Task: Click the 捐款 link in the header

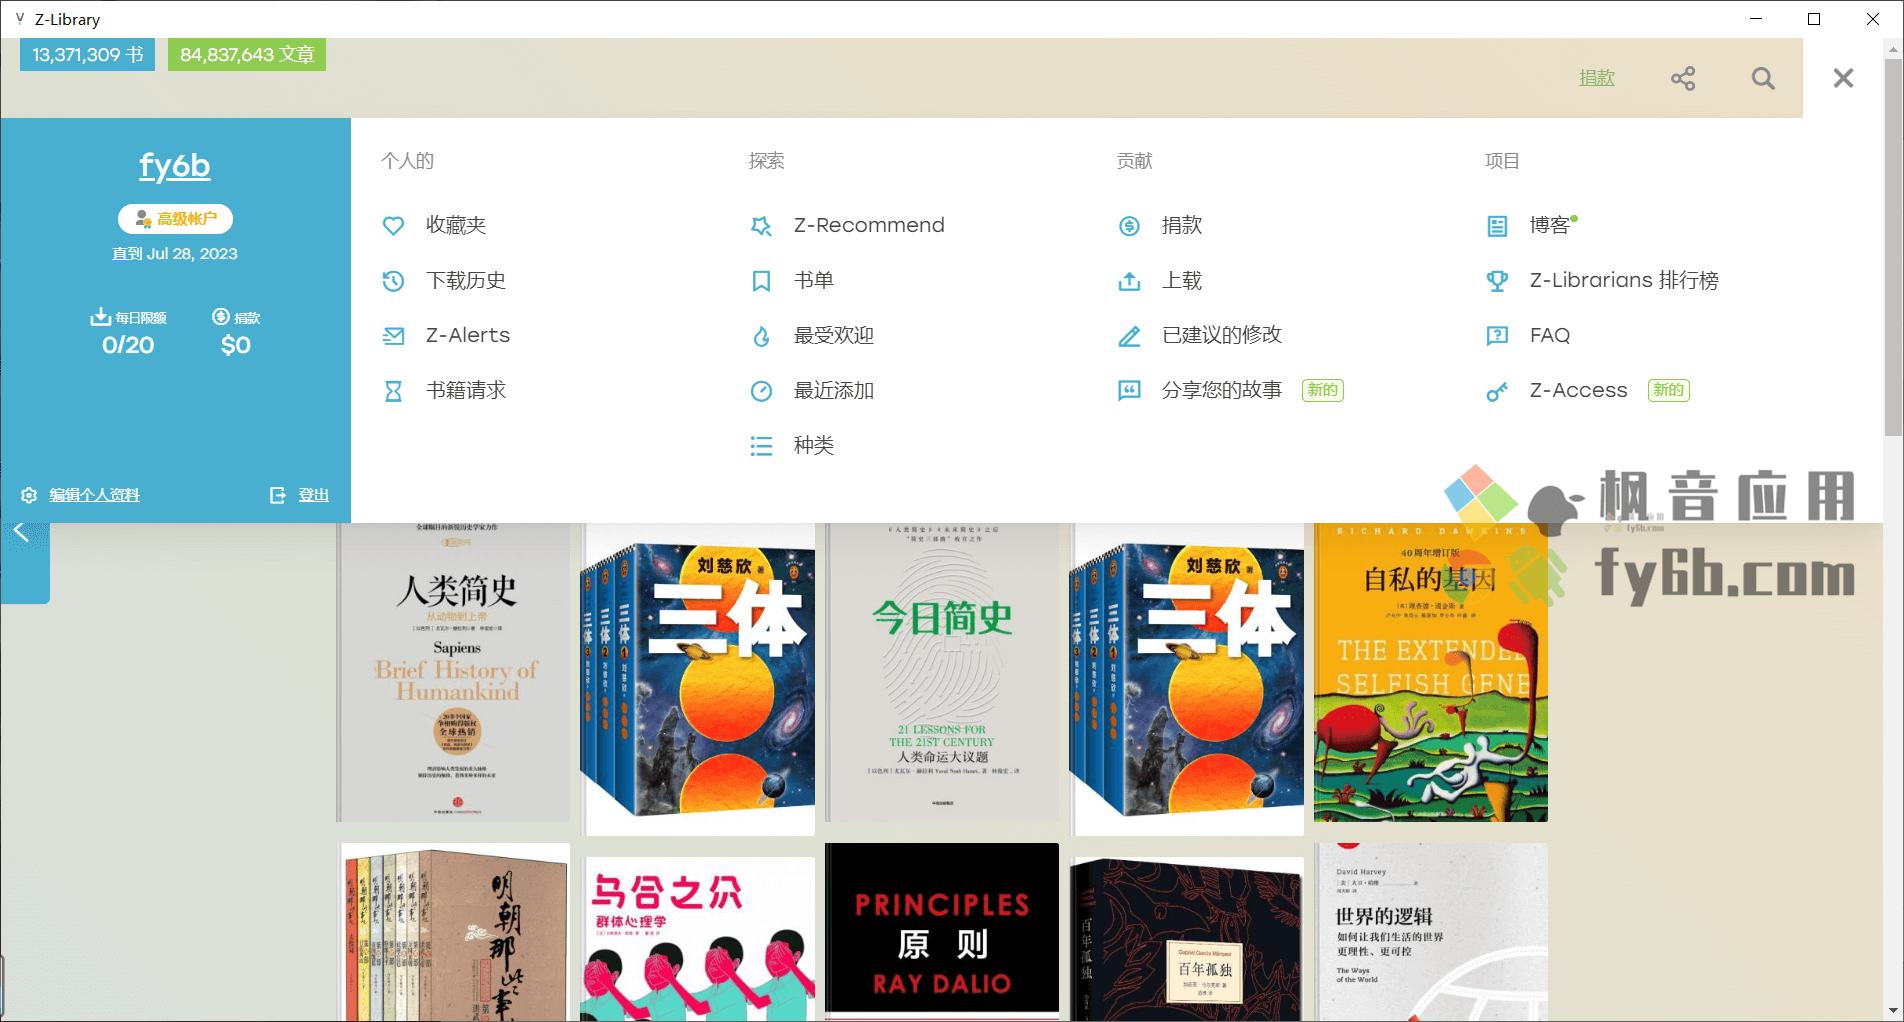Action: coord(1597,78)
